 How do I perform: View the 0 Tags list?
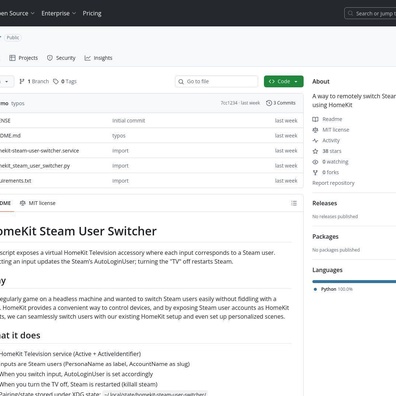[x=65, y=81]
